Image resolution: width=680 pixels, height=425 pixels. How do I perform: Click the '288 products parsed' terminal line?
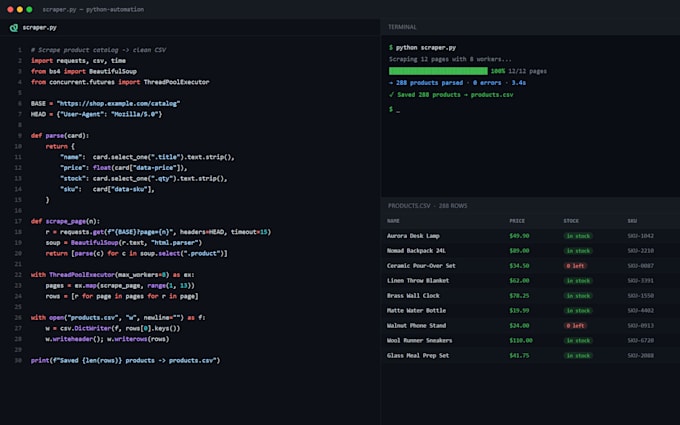click(458, 82)
